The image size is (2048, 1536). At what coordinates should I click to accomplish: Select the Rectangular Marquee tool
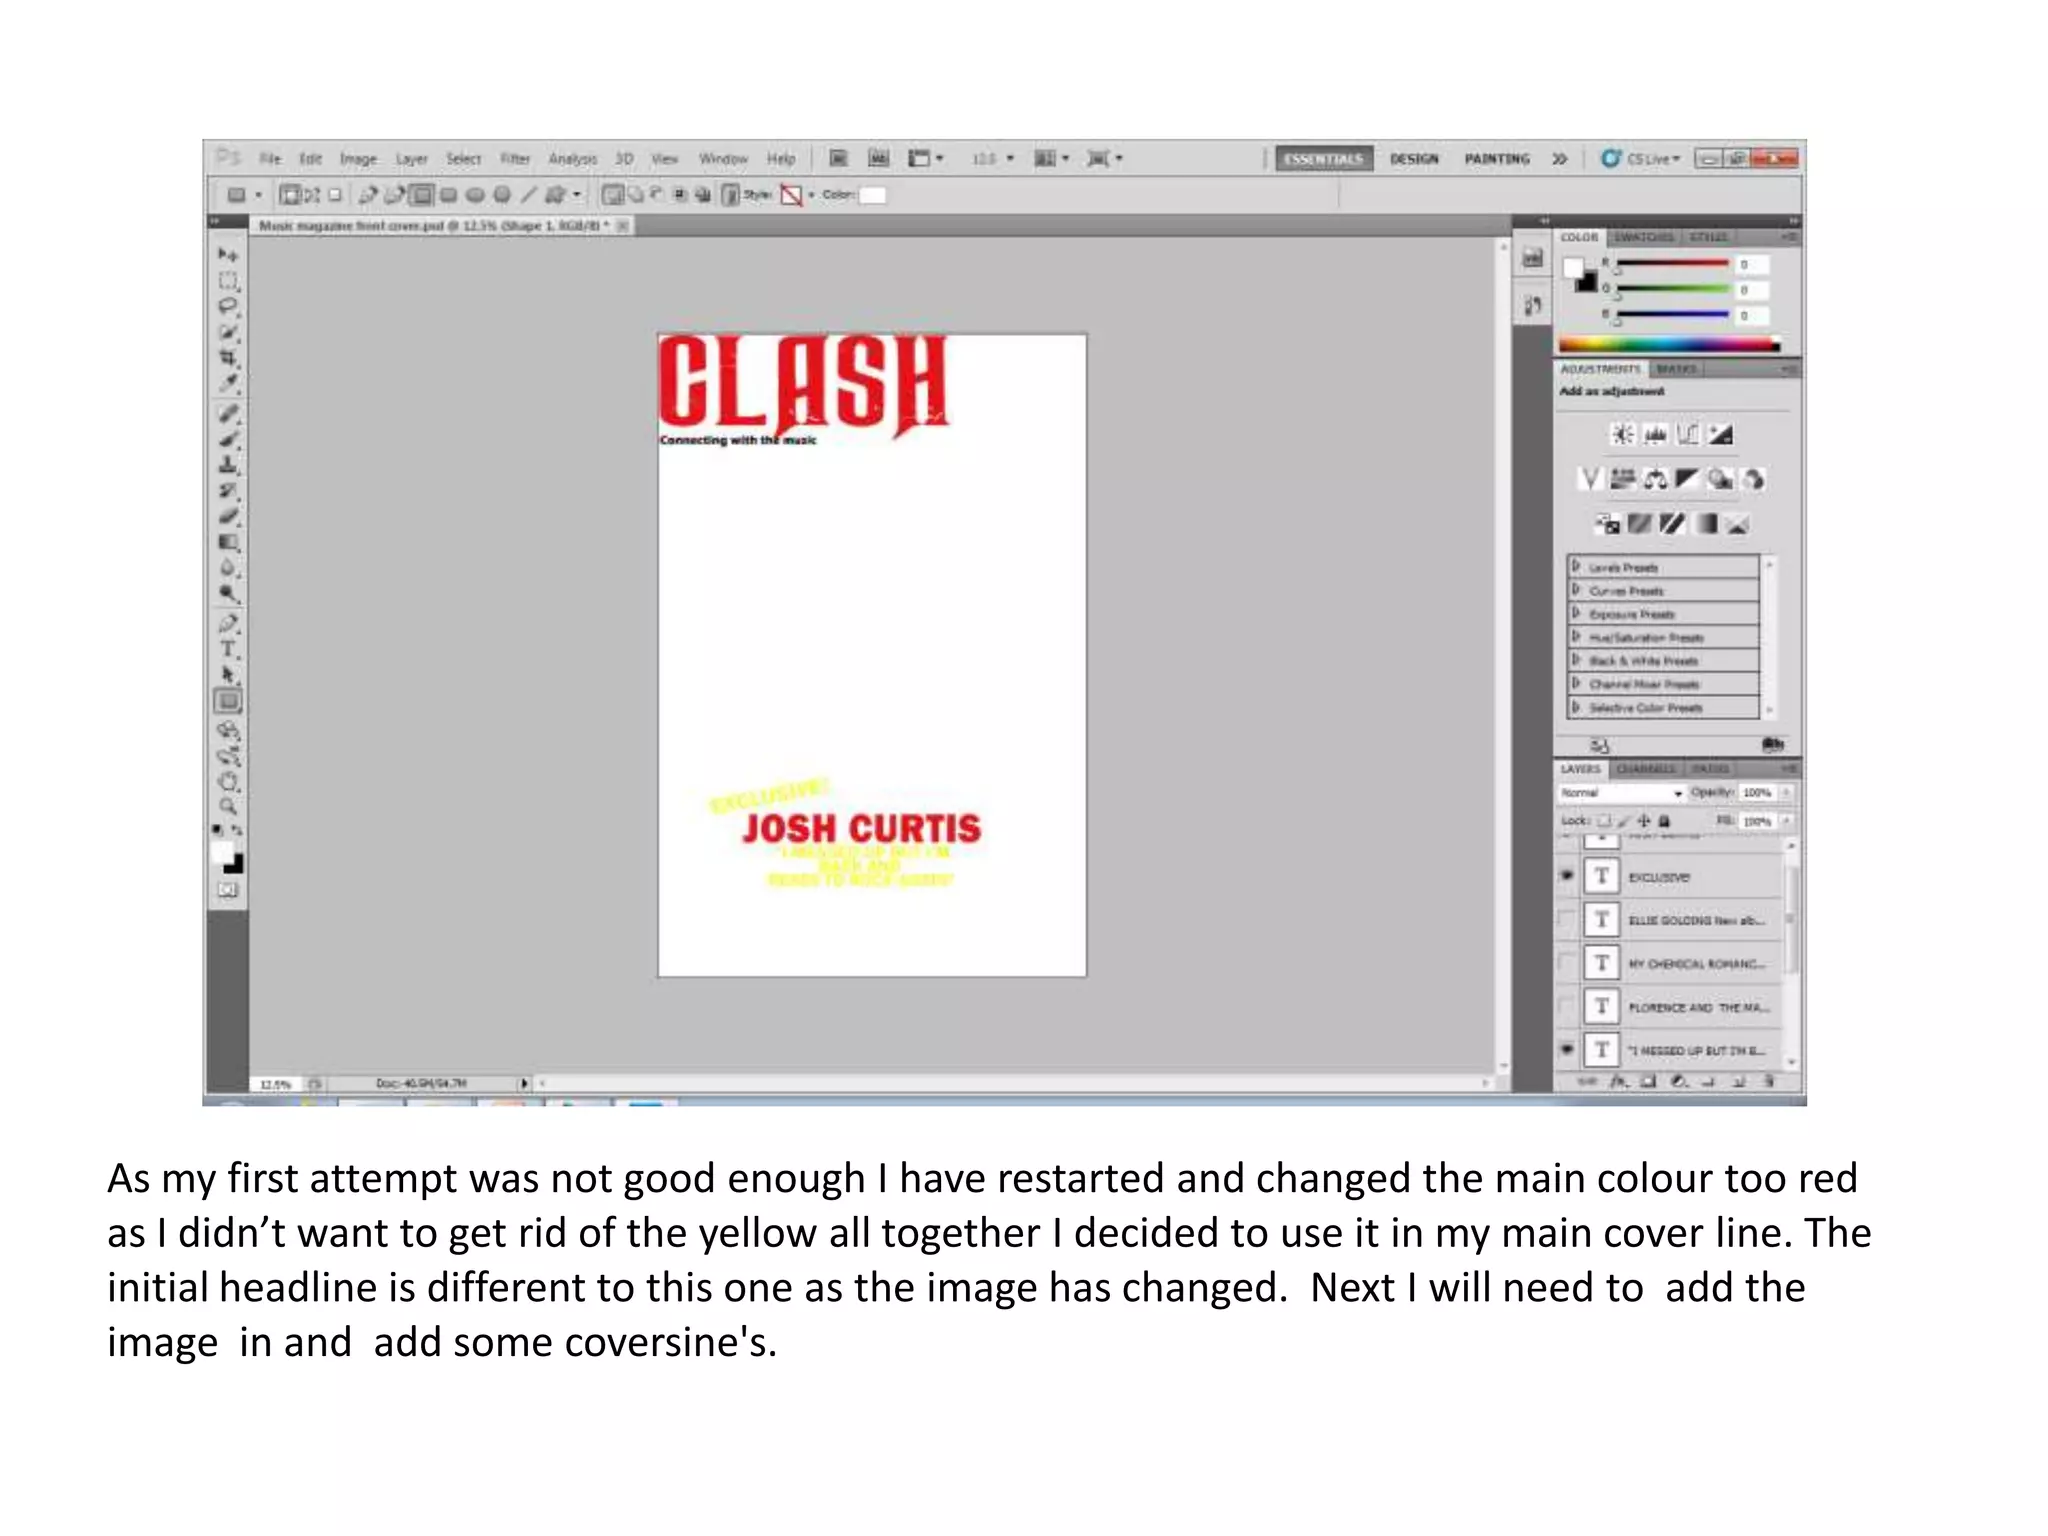228,282
